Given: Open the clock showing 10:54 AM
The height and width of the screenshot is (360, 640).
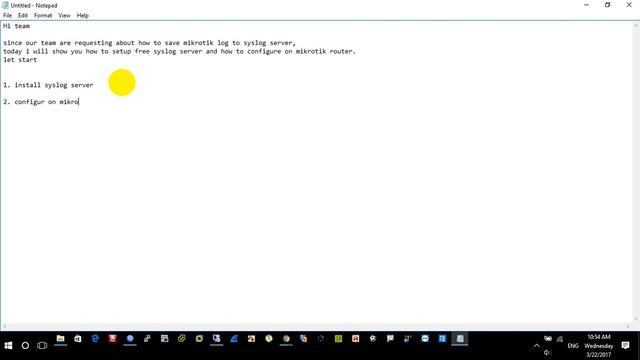Looking at the screenshot, I should click(598, 346).
